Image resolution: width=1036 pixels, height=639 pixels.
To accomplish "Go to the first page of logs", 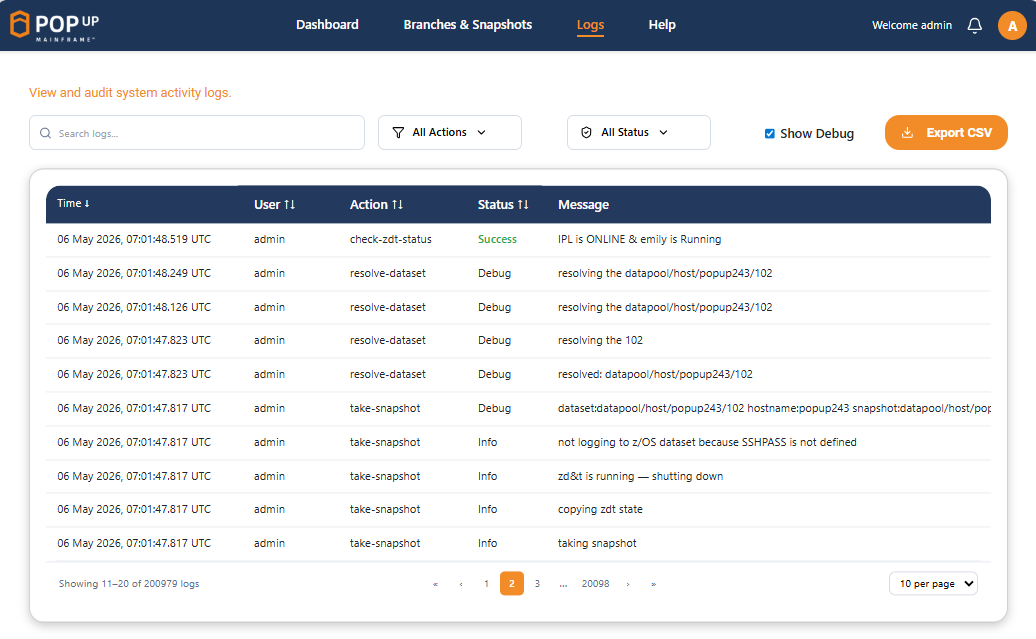I will tap(435, 584).
